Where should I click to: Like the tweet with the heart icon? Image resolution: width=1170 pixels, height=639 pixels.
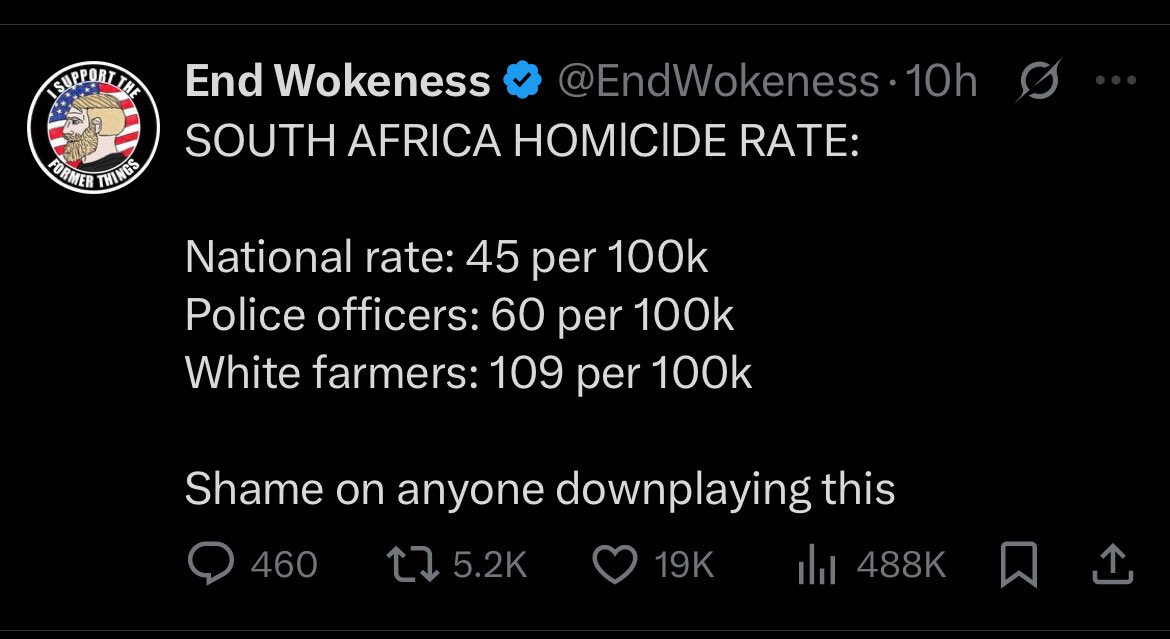[x=616, y=565]
